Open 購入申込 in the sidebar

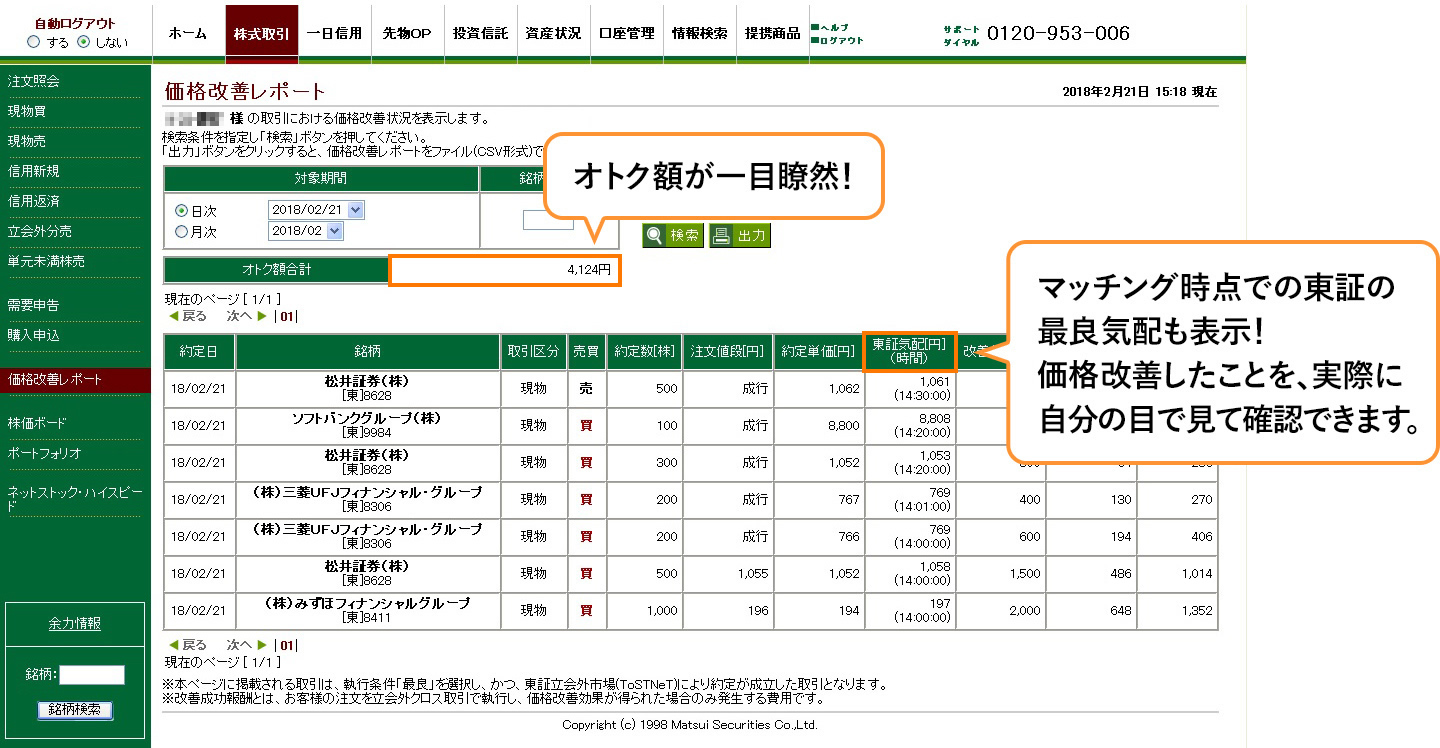[34, 335]
